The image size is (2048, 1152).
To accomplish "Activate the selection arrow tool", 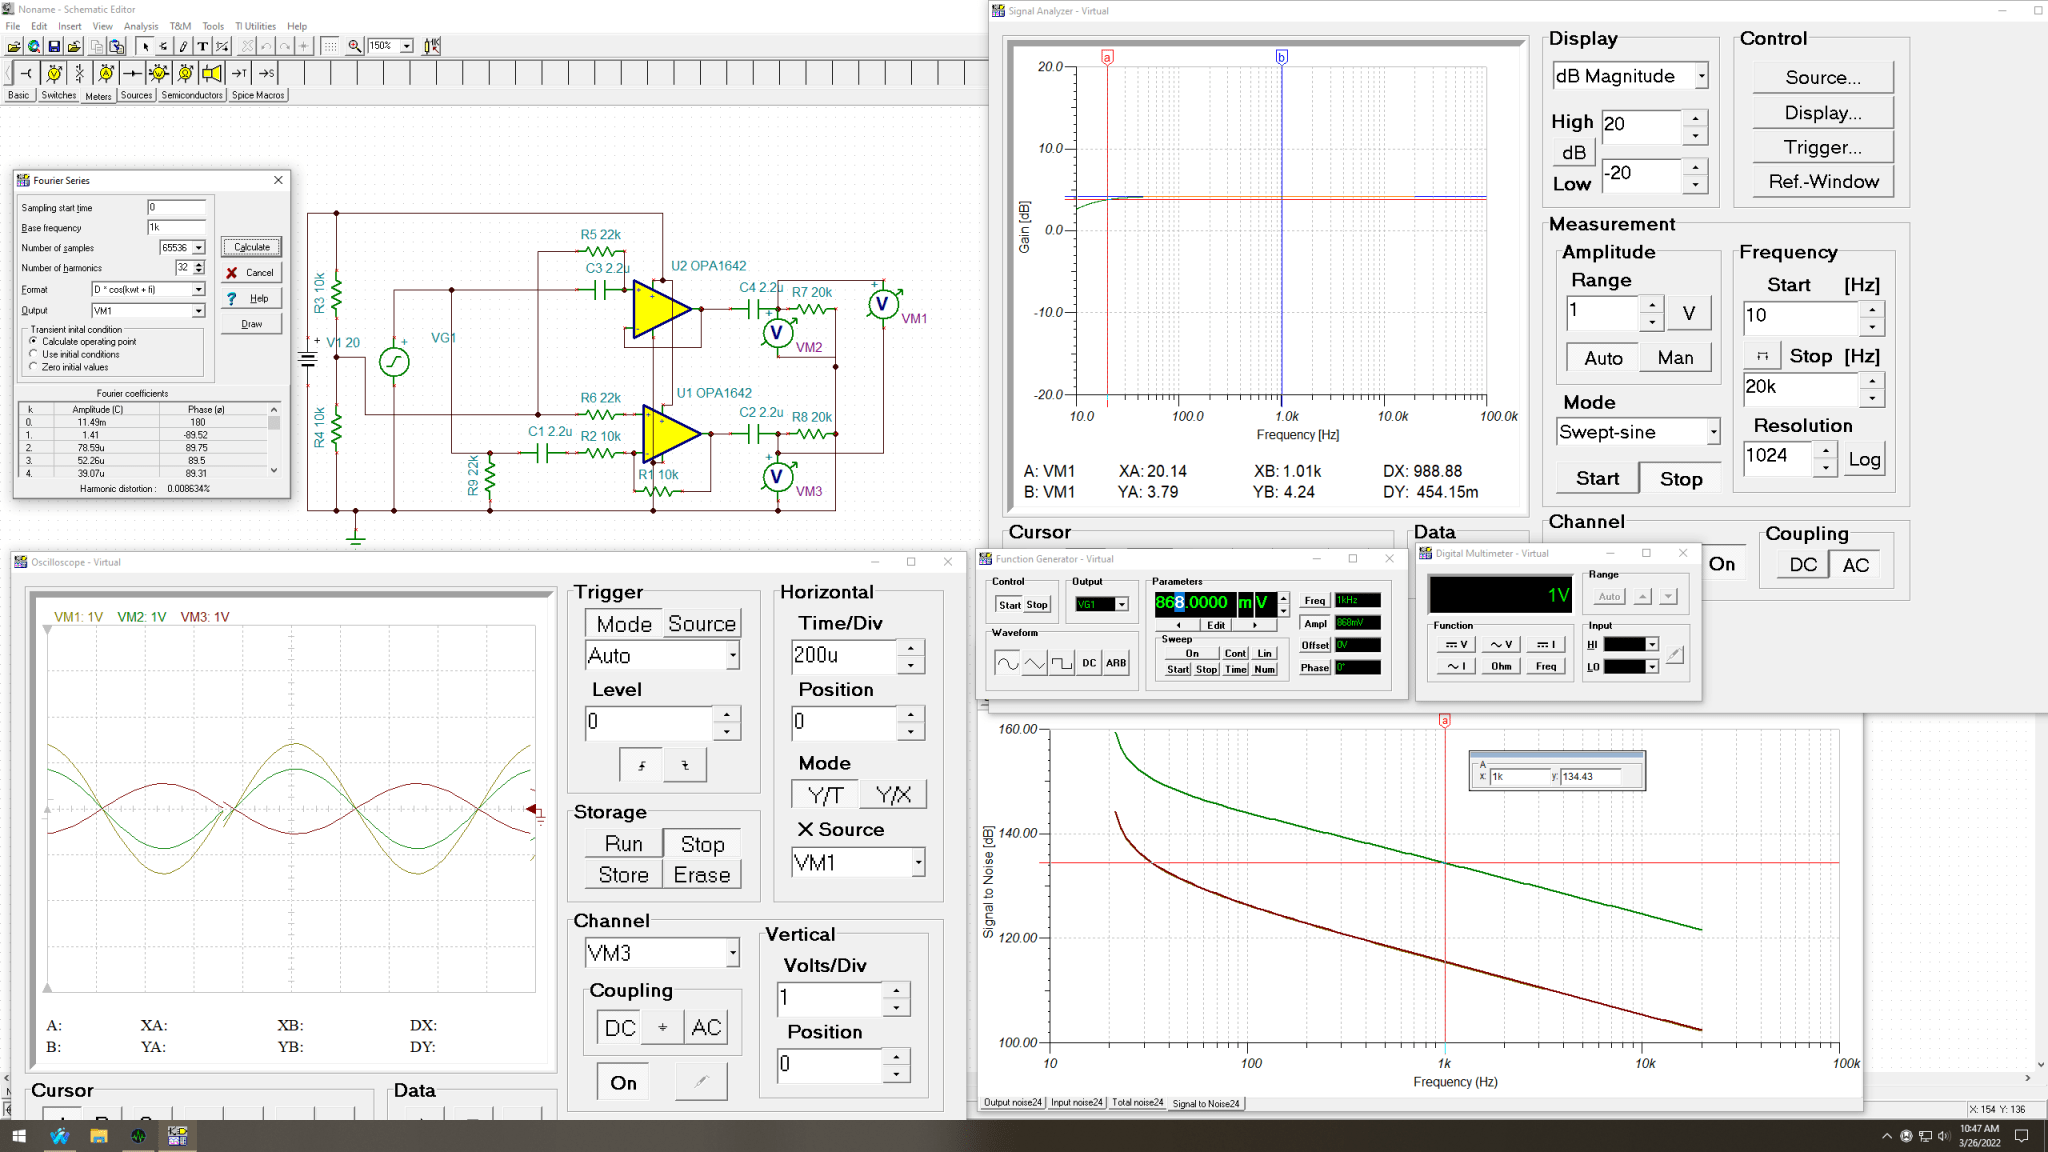I will coord(145,46).
